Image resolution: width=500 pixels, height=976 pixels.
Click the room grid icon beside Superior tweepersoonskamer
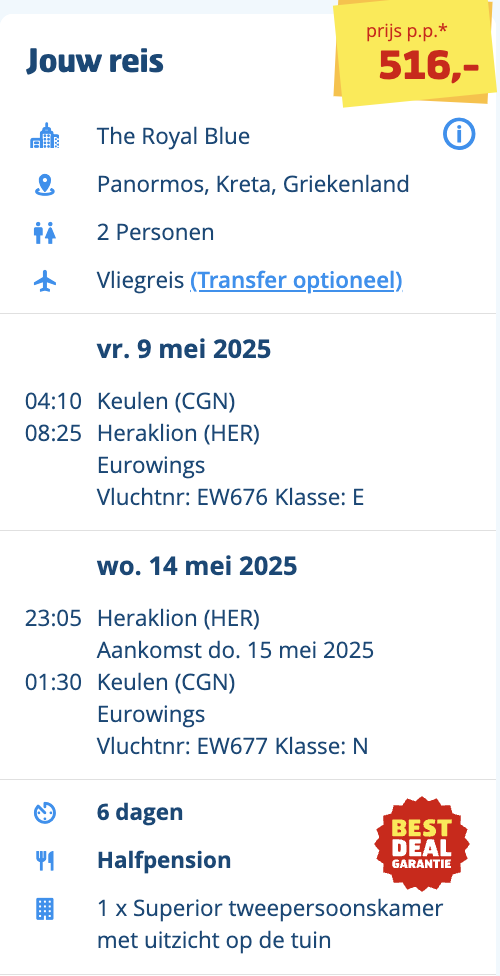point(45,909)
